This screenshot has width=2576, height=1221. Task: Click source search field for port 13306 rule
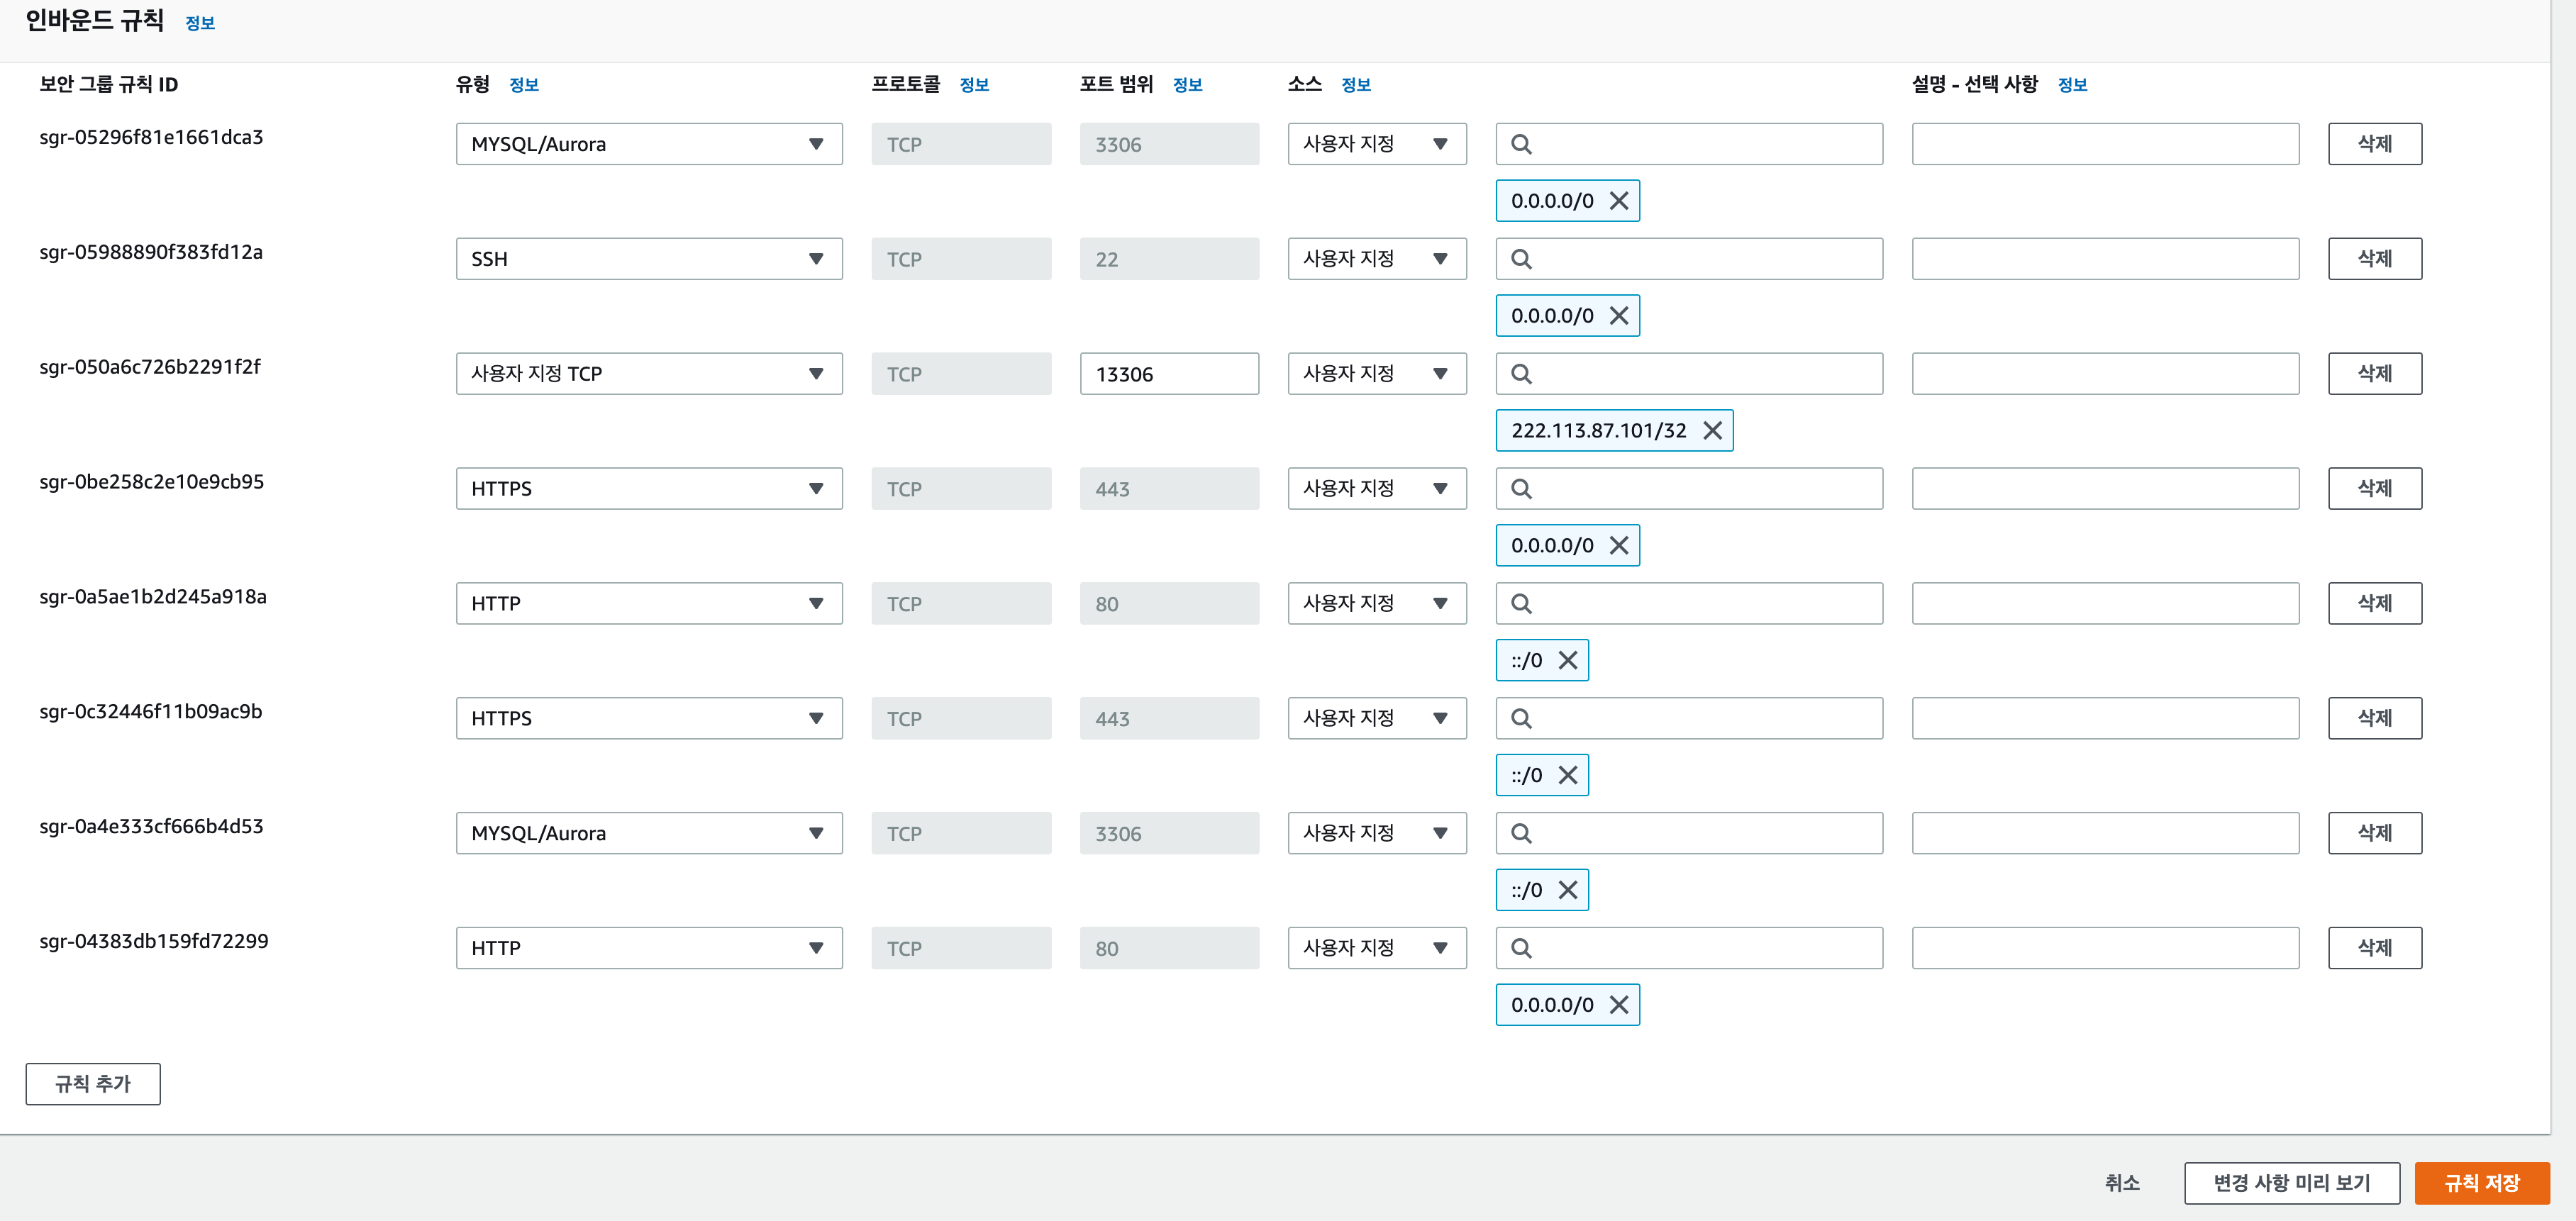click(x=1689, y=374)
